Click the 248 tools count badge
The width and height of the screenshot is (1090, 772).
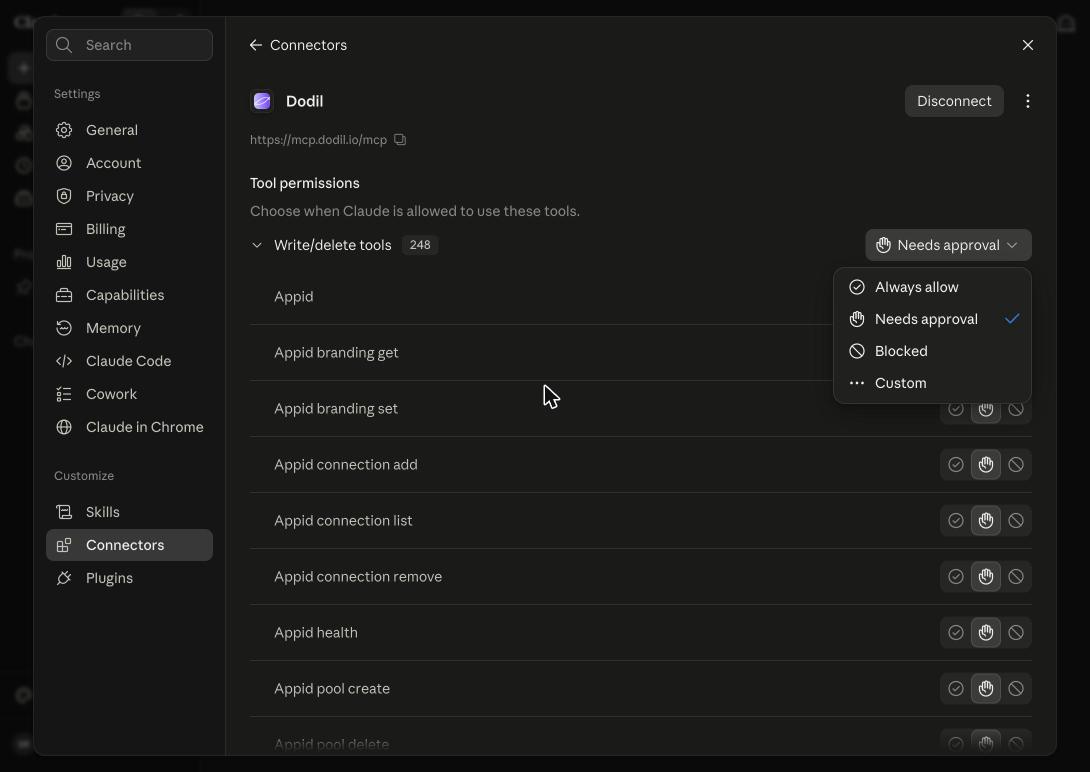(x=420, y=245)
